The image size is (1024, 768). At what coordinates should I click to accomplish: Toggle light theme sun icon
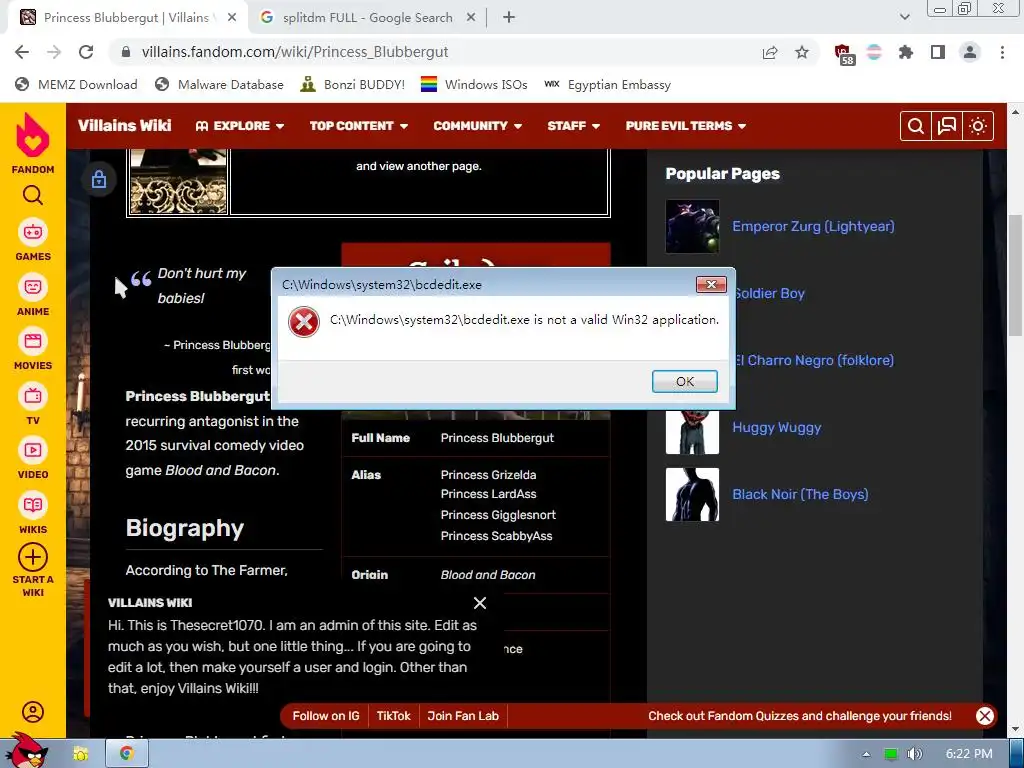(978, 126)
